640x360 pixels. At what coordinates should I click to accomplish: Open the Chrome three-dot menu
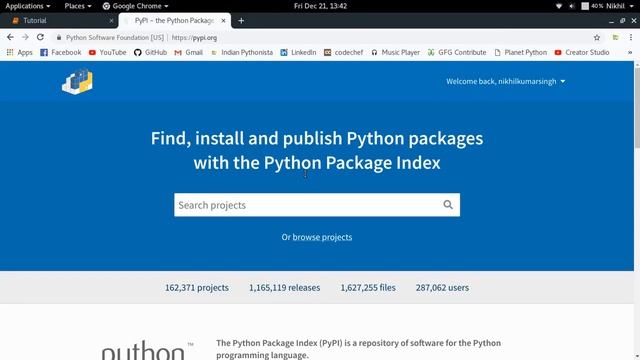coord(631,38)
